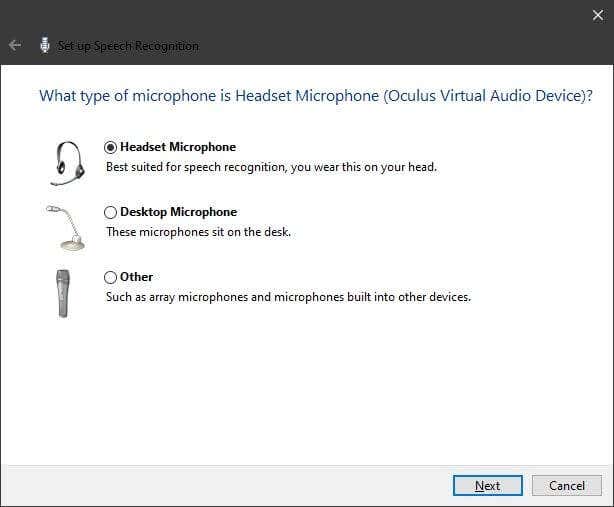Click the desktop microphone illustration
The height and width of the screenshot is (507, 614).
point(65,228)
